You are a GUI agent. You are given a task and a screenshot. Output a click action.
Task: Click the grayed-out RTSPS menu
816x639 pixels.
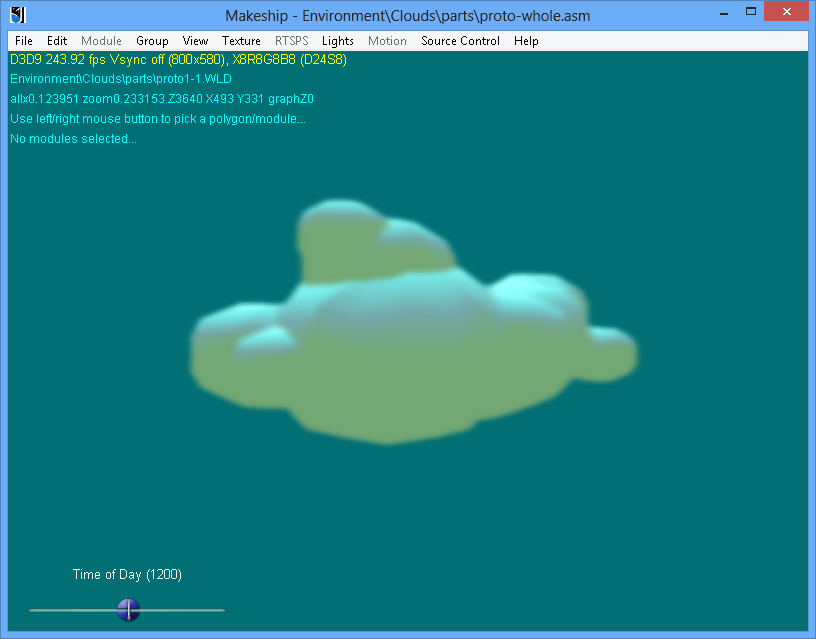(x=291, y=41)
